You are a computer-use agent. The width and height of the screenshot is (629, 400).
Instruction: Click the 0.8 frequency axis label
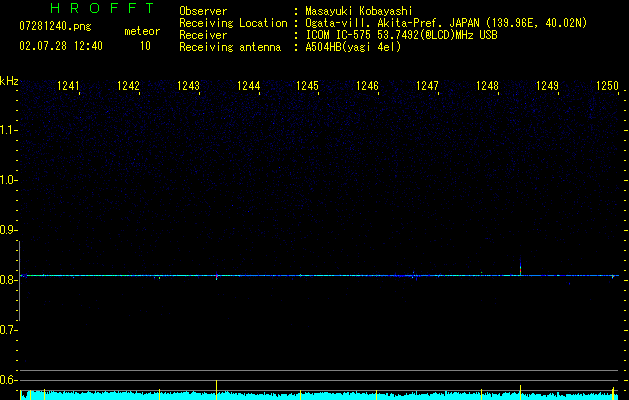8,280
